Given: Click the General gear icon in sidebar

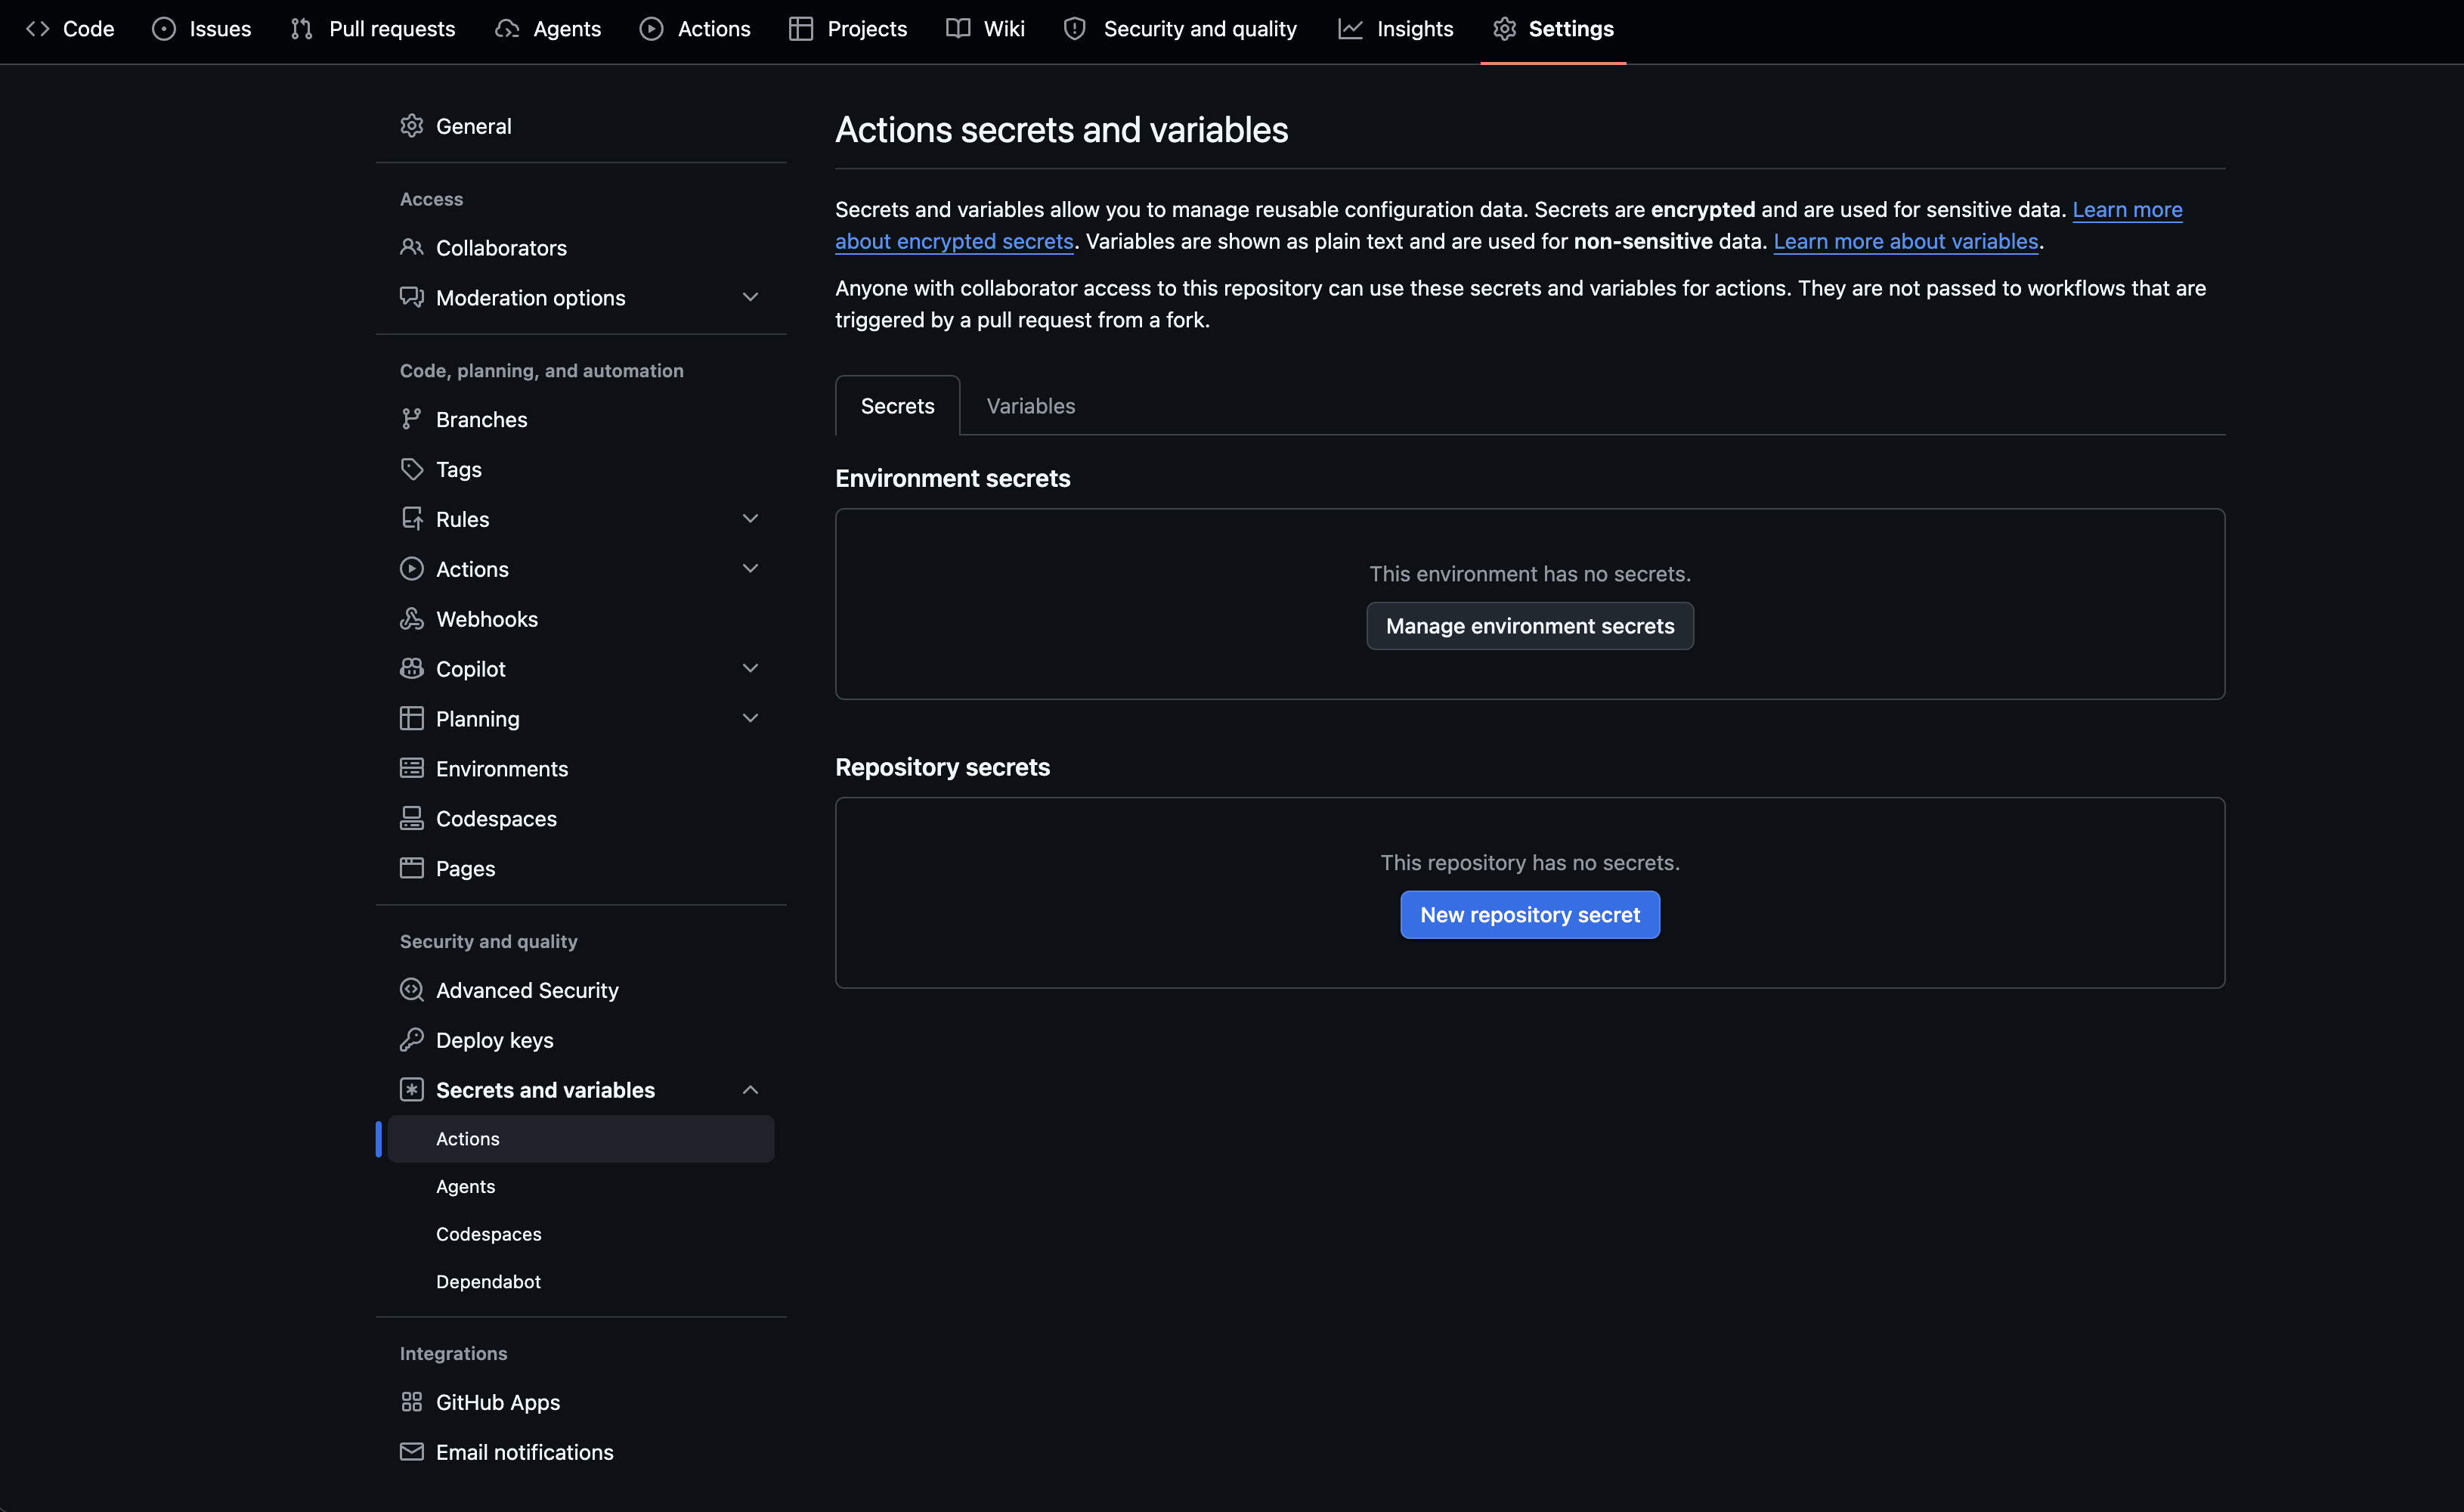Looking at the screenshot, I should point(412,126).
